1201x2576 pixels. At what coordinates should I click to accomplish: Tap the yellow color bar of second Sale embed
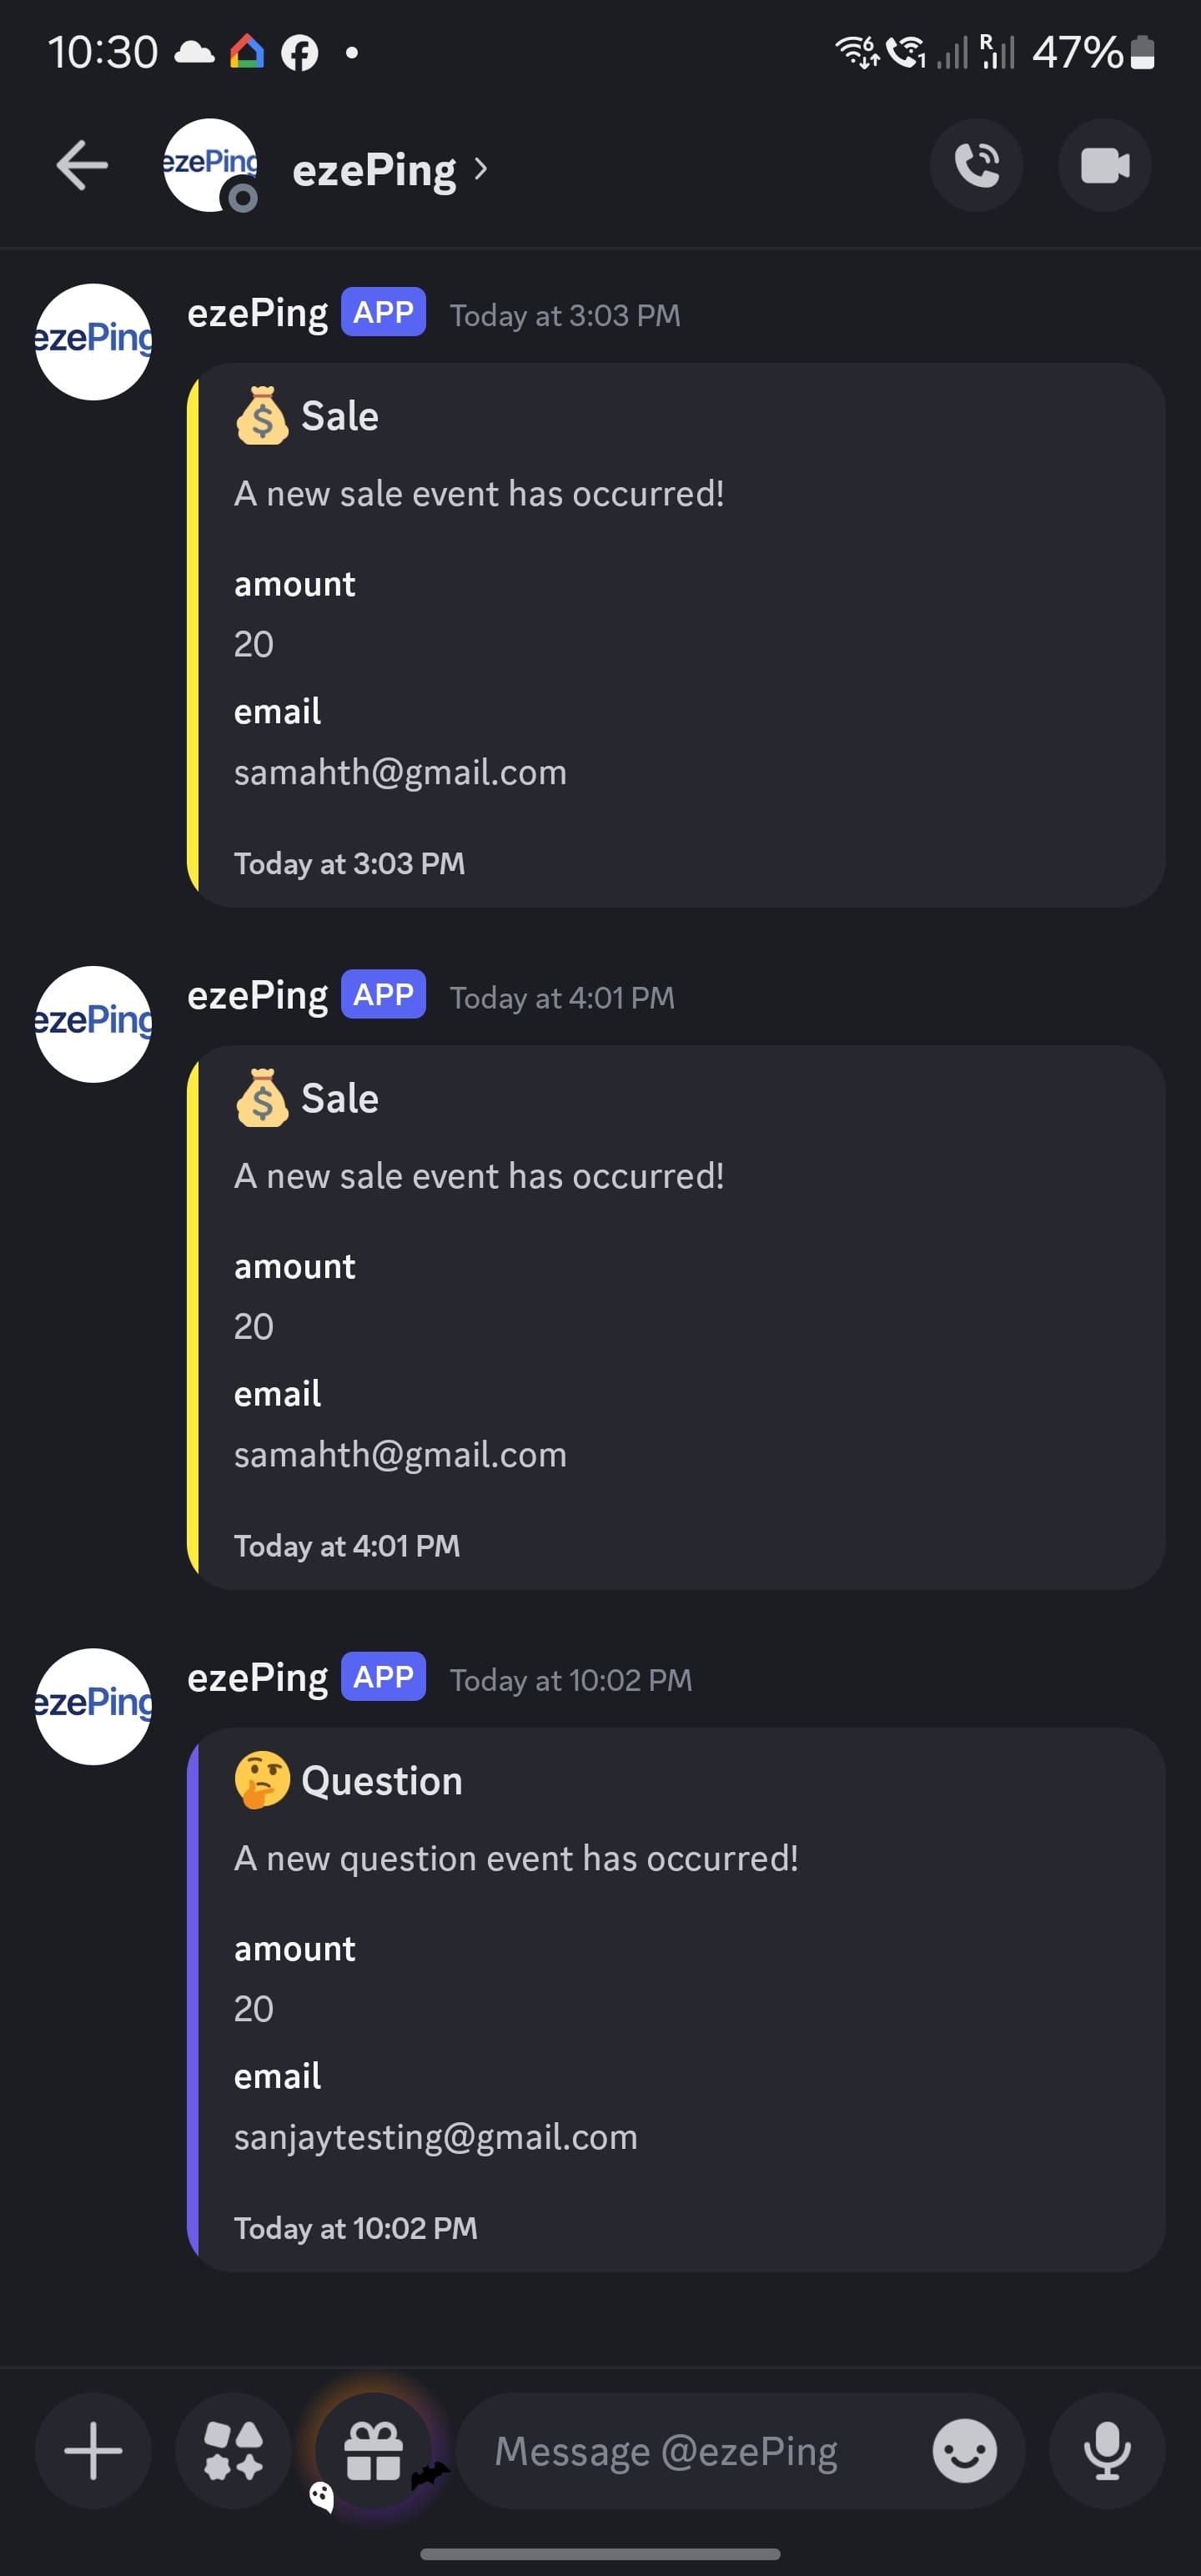[x=193, y=1317]
